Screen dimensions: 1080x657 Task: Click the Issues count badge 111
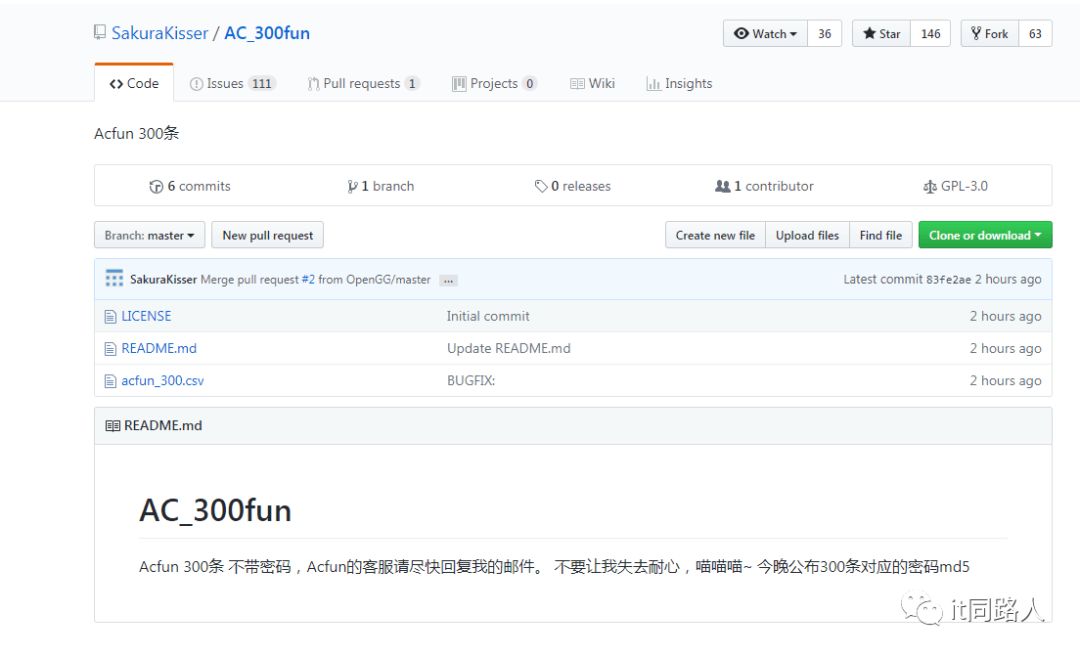point(262,83)
